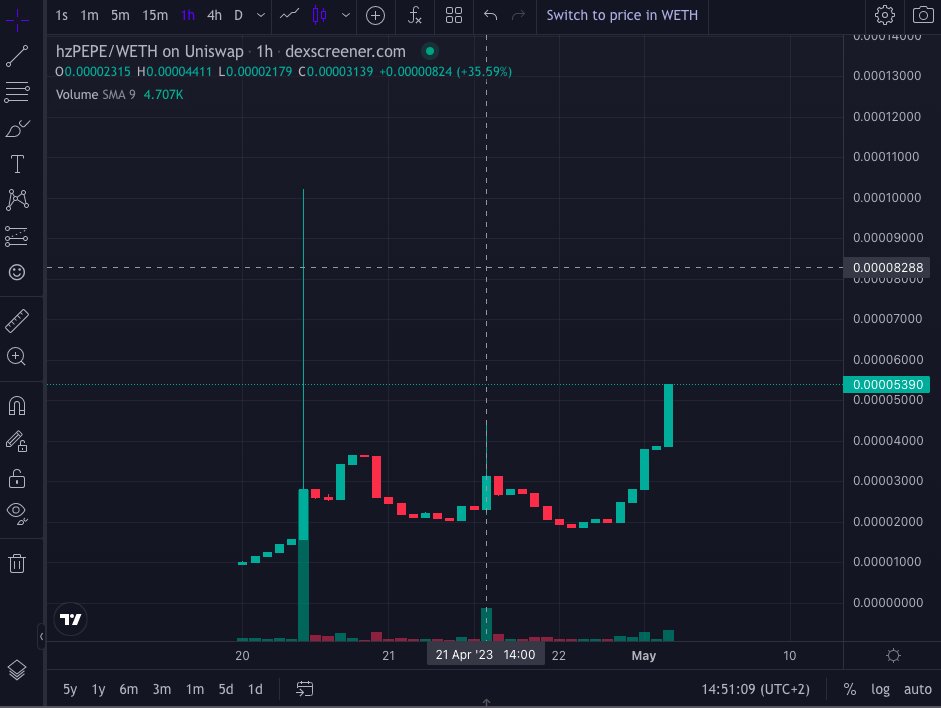Select the crosshair cursor tool
Viewport: 941px width, 708px height.
pyautogui.click(x=17, y=20)
